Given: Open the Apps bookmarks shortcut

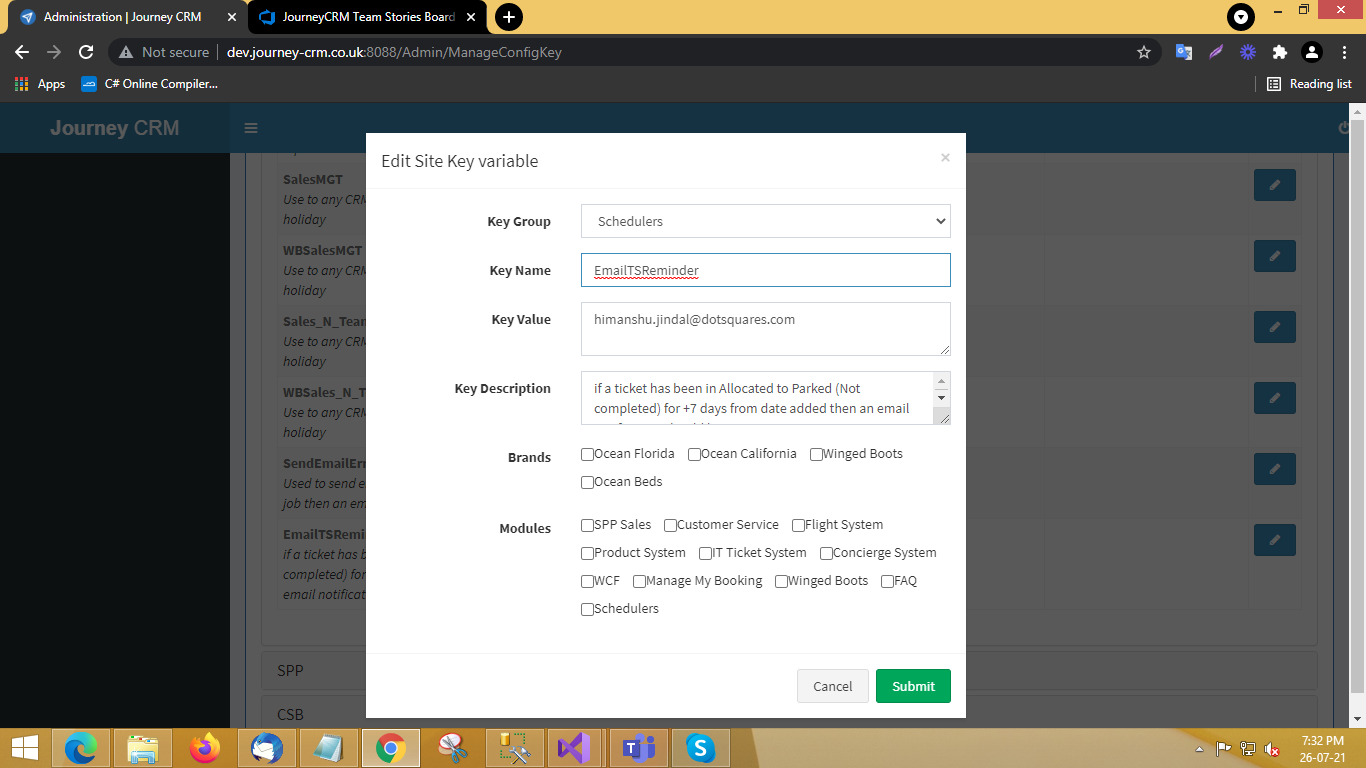Looking at the screenshot, I should [x=41, y=84].
